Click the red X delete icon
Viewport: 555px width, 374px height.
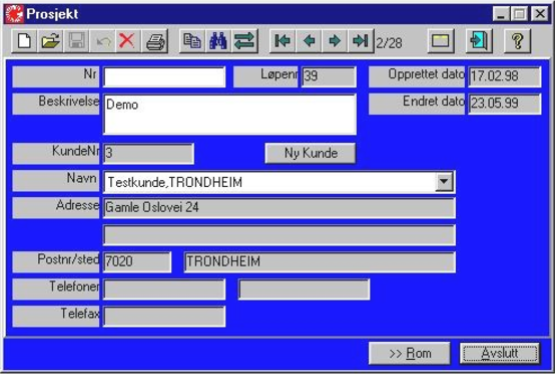[x=127, y=41]
